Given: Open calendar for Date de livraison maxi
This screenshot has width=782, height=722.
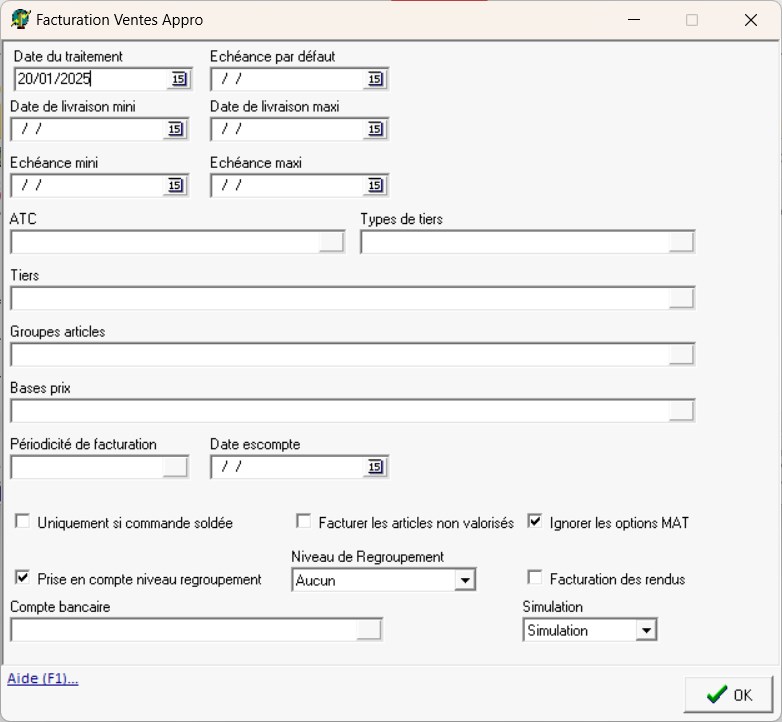Looking at the screenshot, I should coord(375,129).
